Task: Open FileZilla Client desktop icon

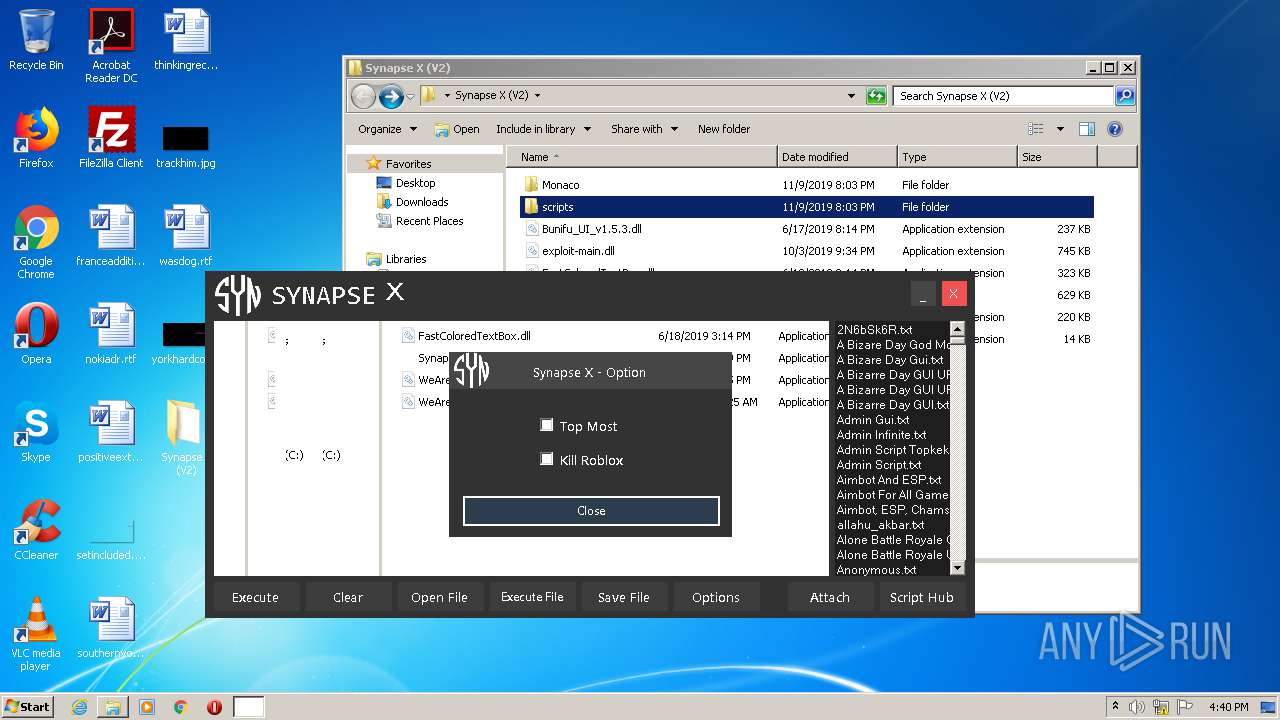Action: 111,138
